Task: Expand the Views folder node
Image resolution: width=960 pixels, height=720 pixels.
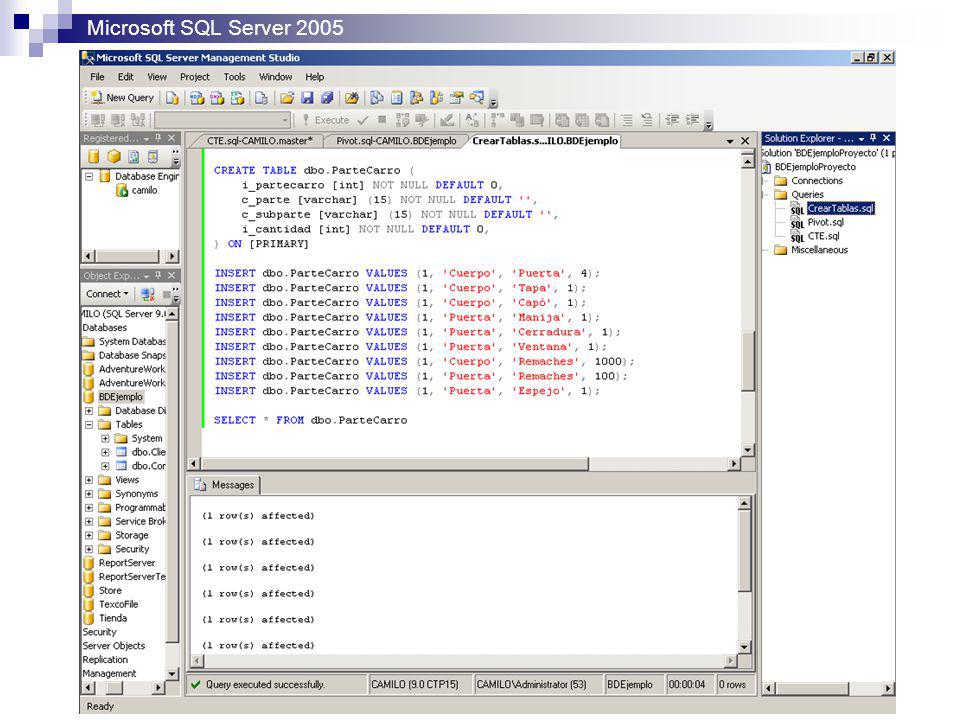Action: 89,480
